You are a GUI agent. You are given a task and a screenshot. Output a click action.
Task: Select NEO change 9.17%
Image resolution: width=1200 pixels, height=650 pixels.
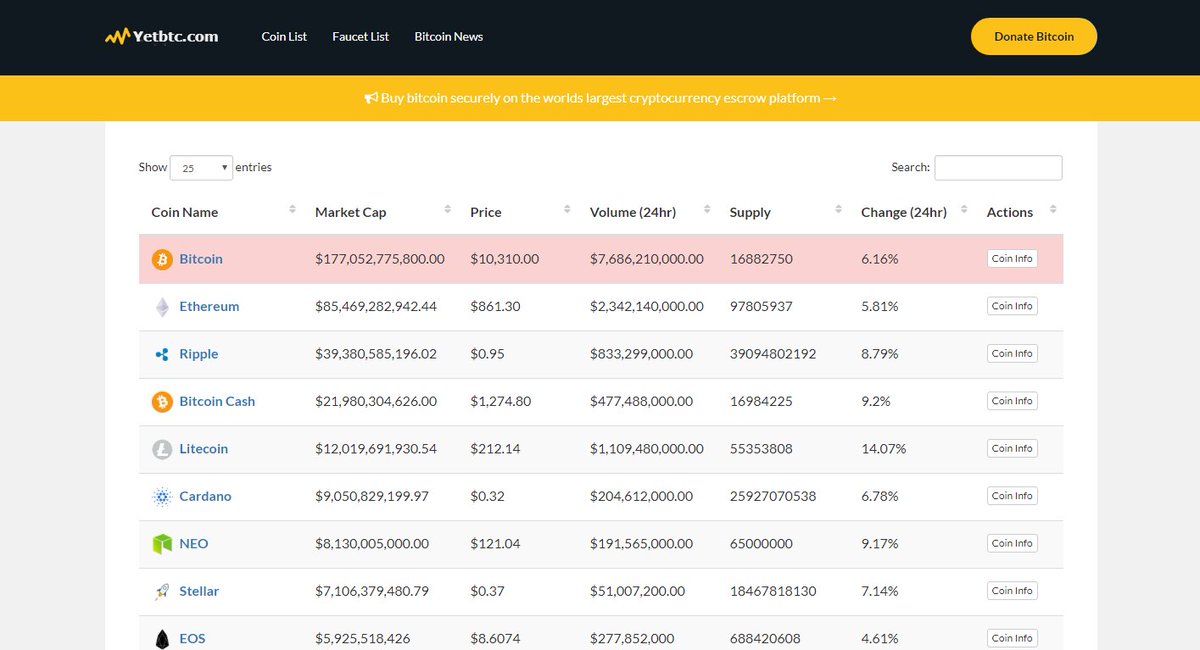880,544
